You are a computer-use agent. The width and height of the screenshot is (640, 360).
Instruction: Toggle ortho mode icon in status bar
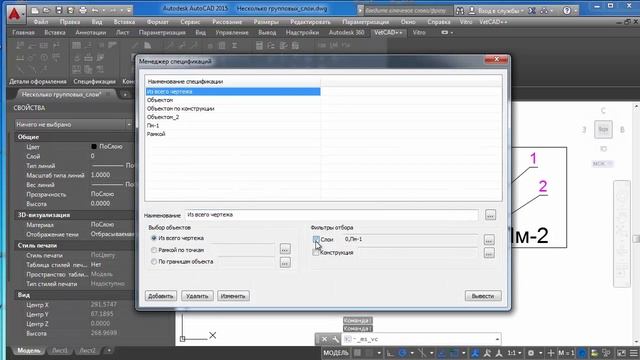click(x=390, y=353)
